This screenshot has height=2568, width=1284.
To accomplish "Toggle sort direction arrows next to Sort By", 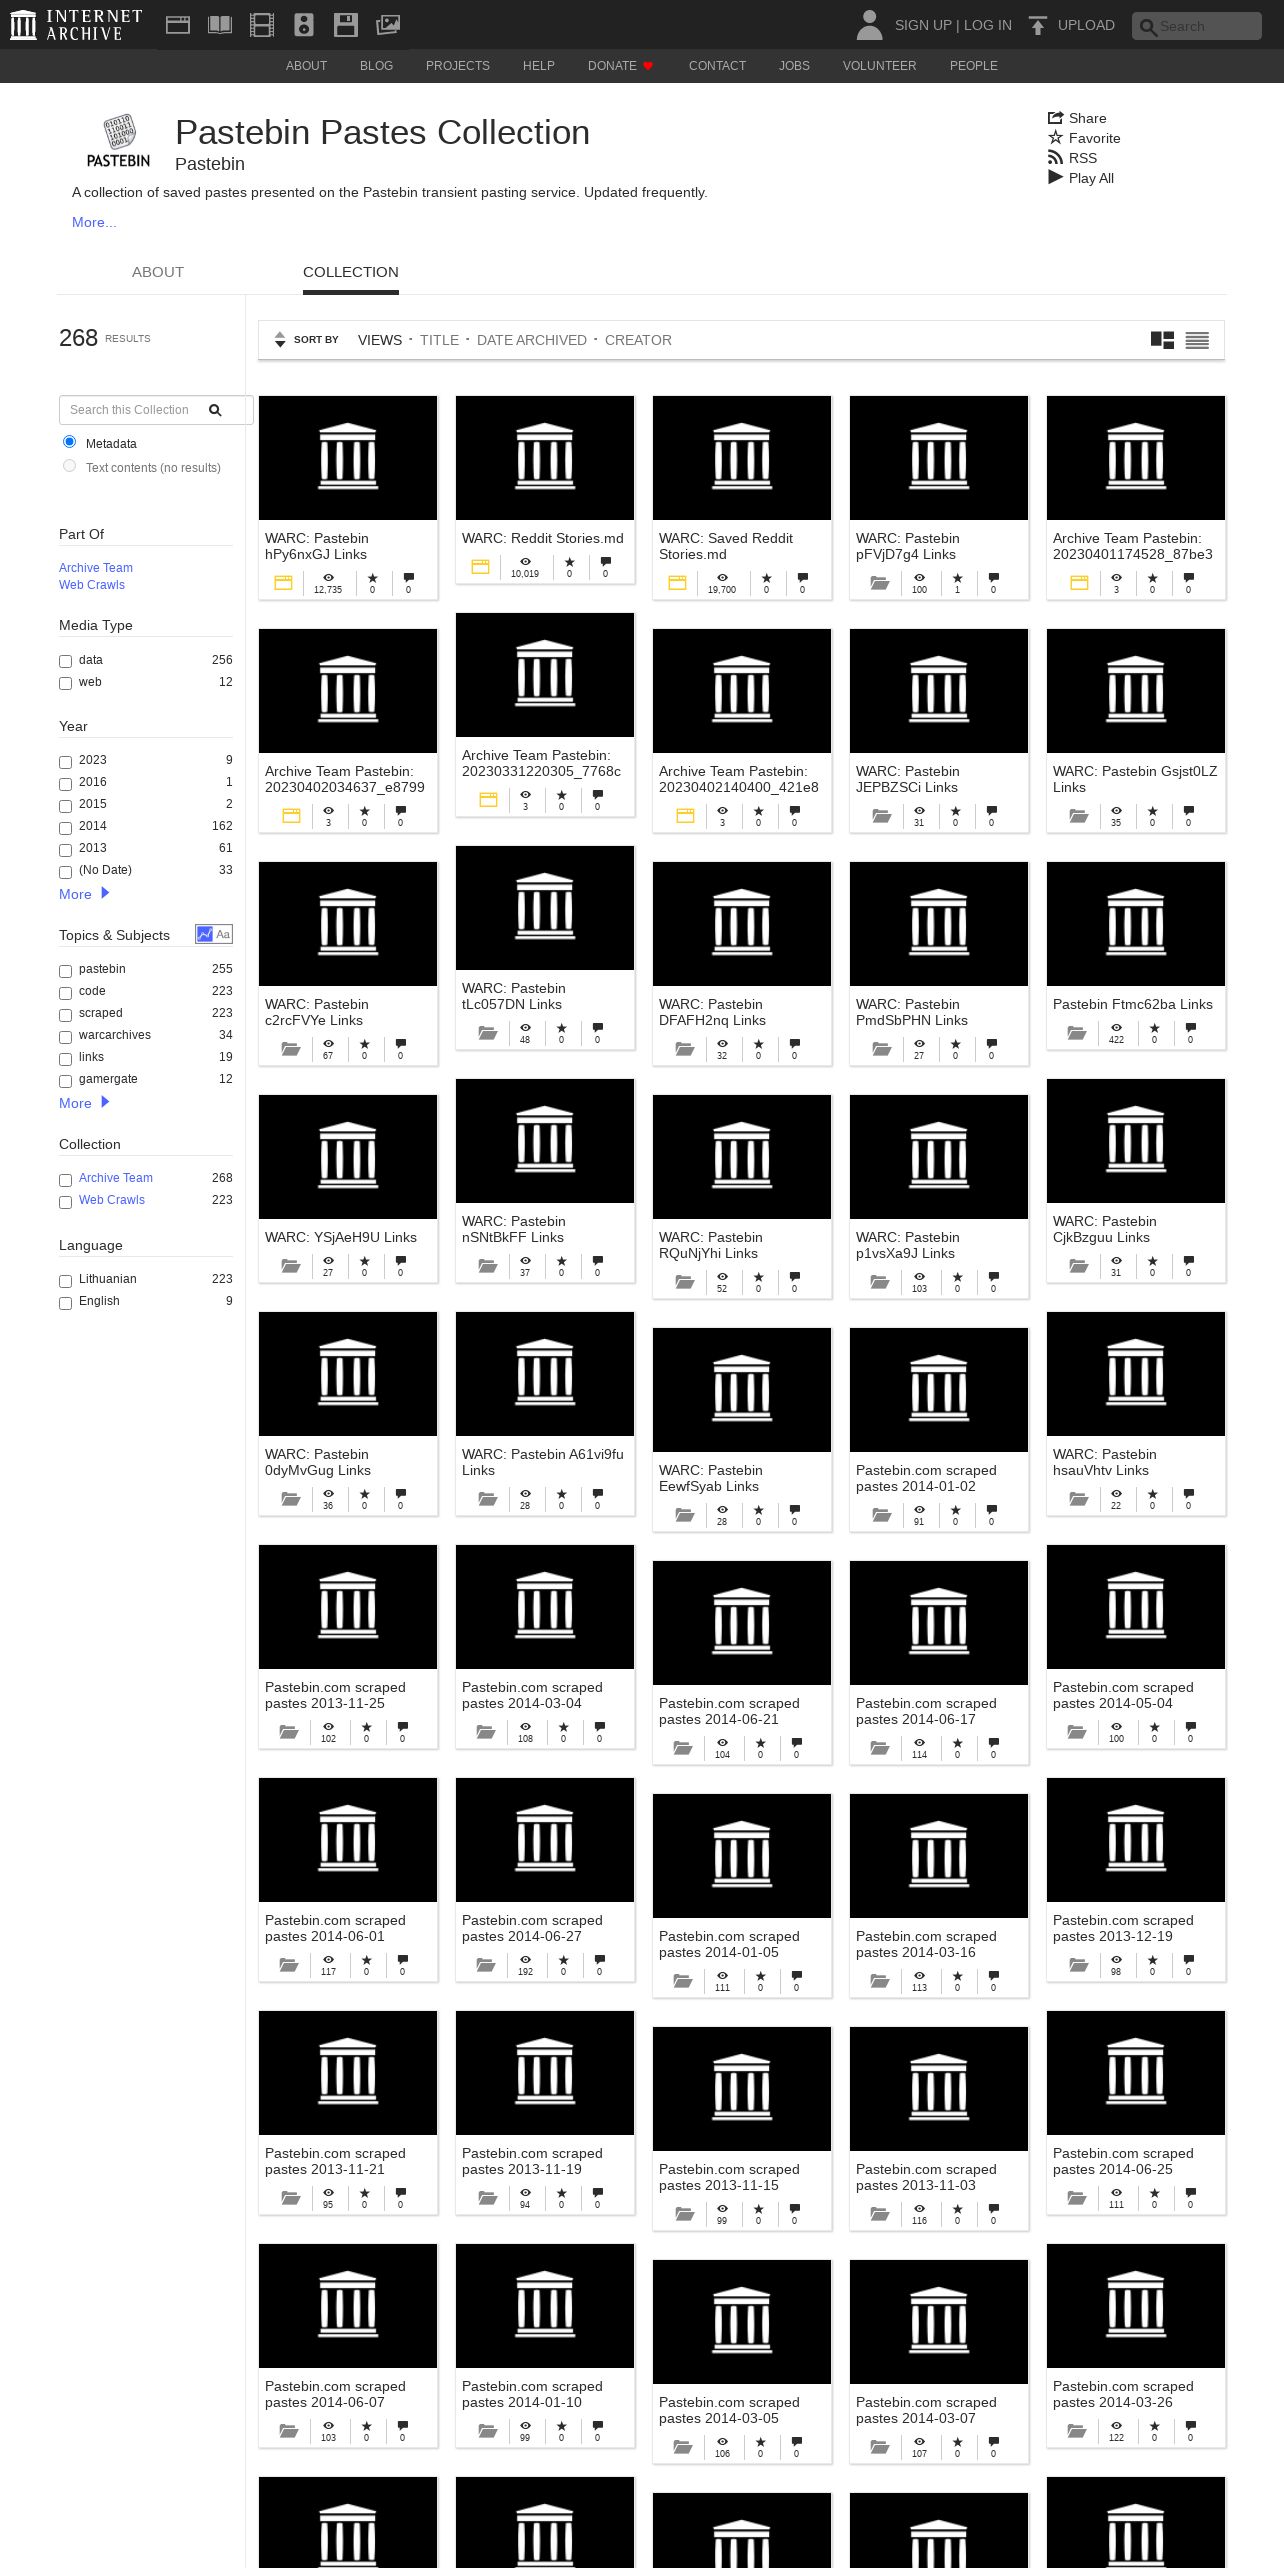I will (x=280, y=340).
